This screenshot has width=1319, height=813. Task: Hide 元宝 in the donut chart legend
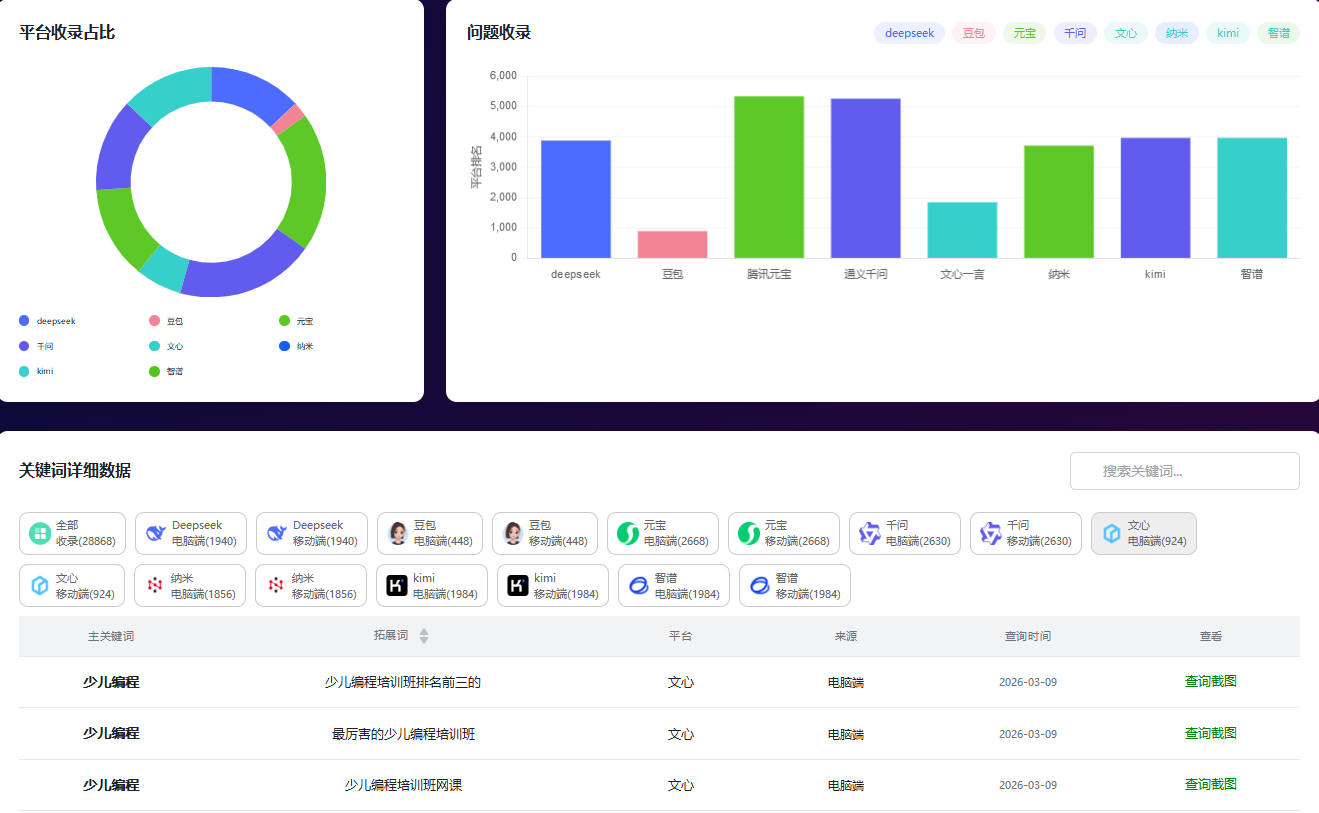296,321
